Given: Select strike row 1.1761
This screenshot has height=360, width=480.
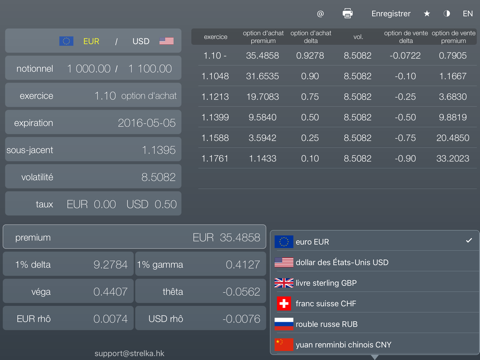Looking at the screenshot, I should click(x=337, y=159).
